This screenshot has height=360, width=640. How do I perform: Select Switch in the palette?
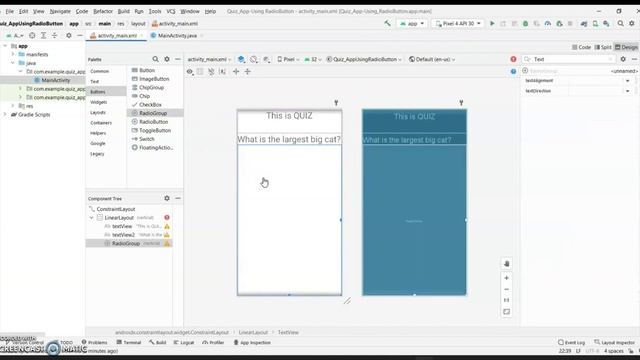click(146, 139)
